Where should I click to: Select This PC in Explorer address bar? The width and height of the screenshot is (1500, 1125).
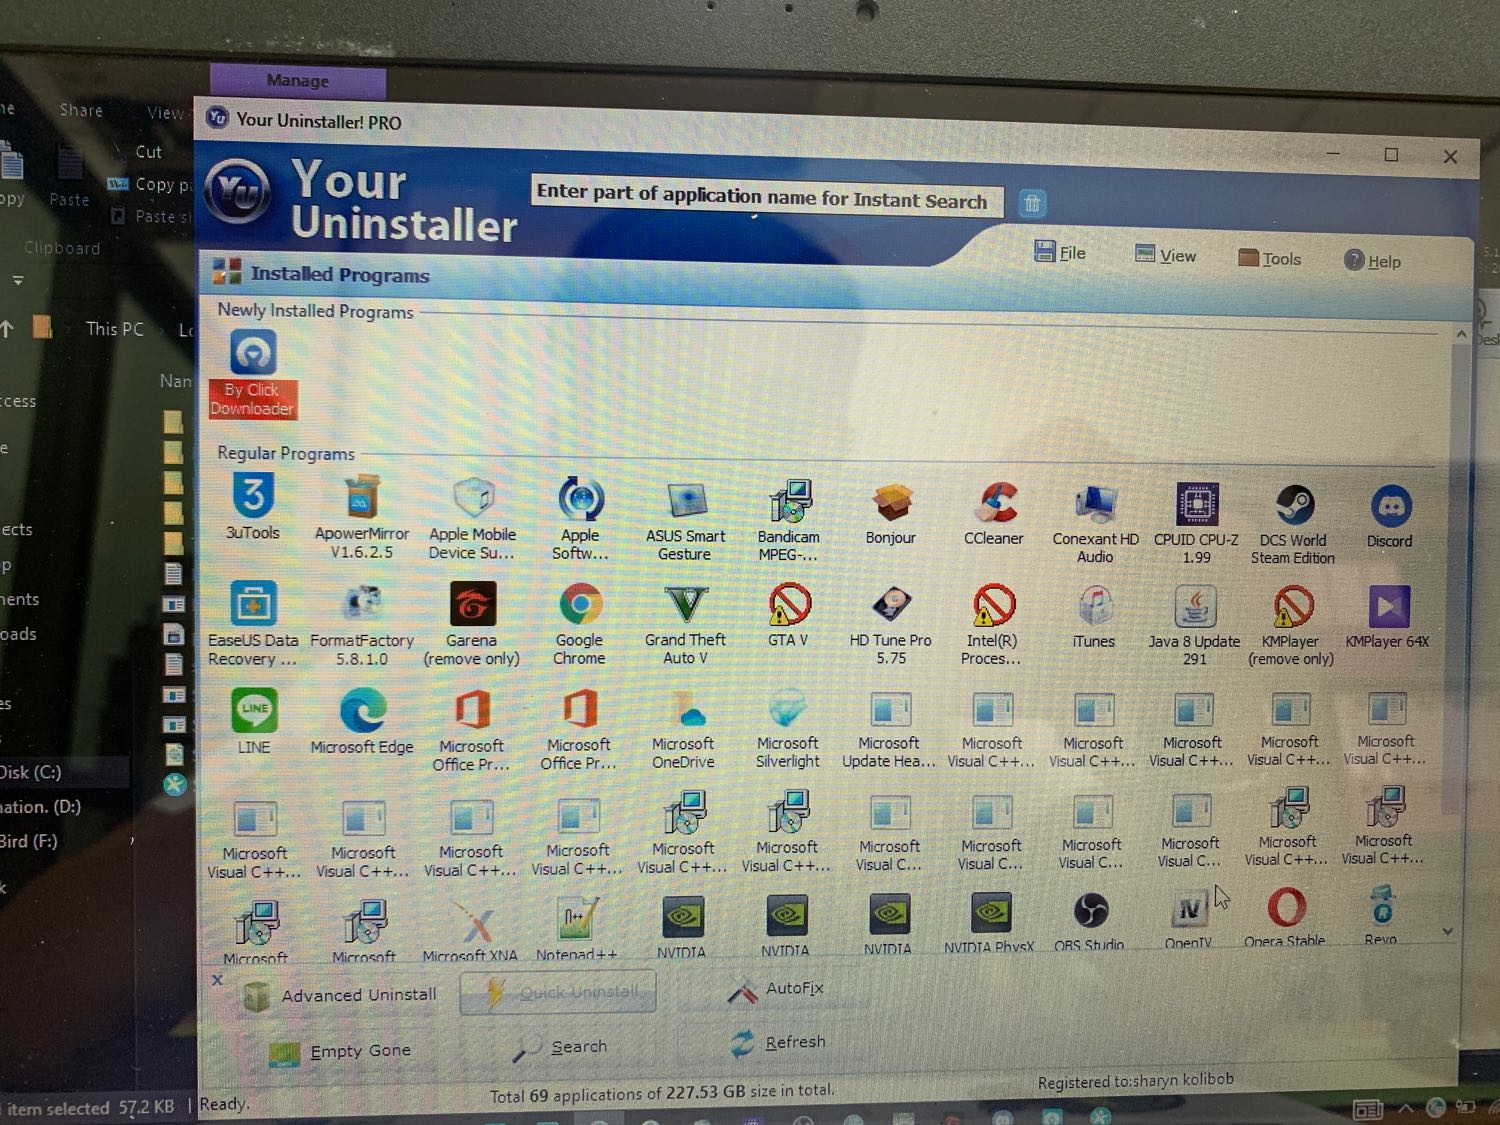tap(114, 329)
